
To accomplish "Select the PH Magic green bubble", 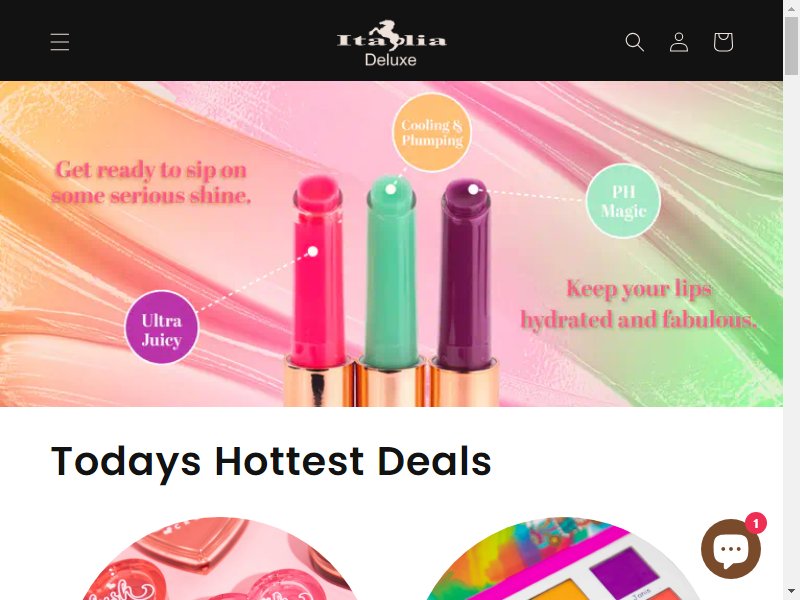I will pos(623,201).
